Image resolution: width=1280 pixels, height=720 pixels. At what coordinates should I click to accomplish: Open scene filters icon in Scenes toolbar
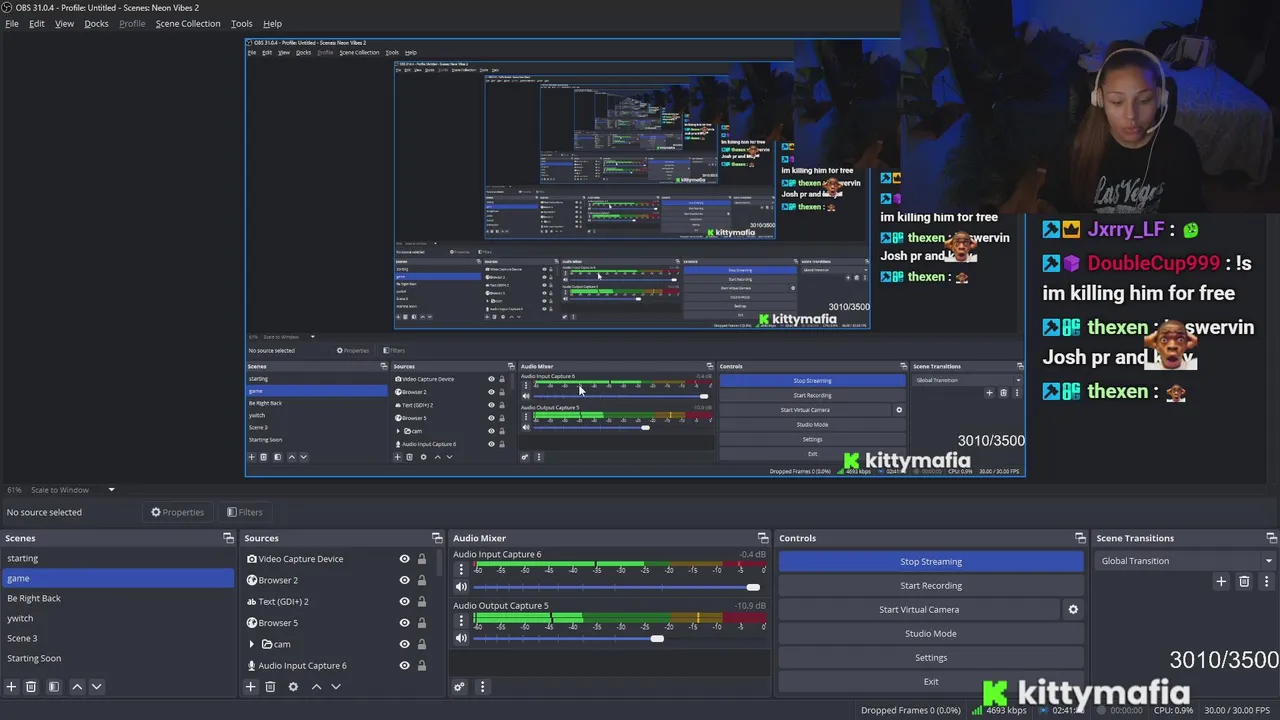(x=54, y=687)
